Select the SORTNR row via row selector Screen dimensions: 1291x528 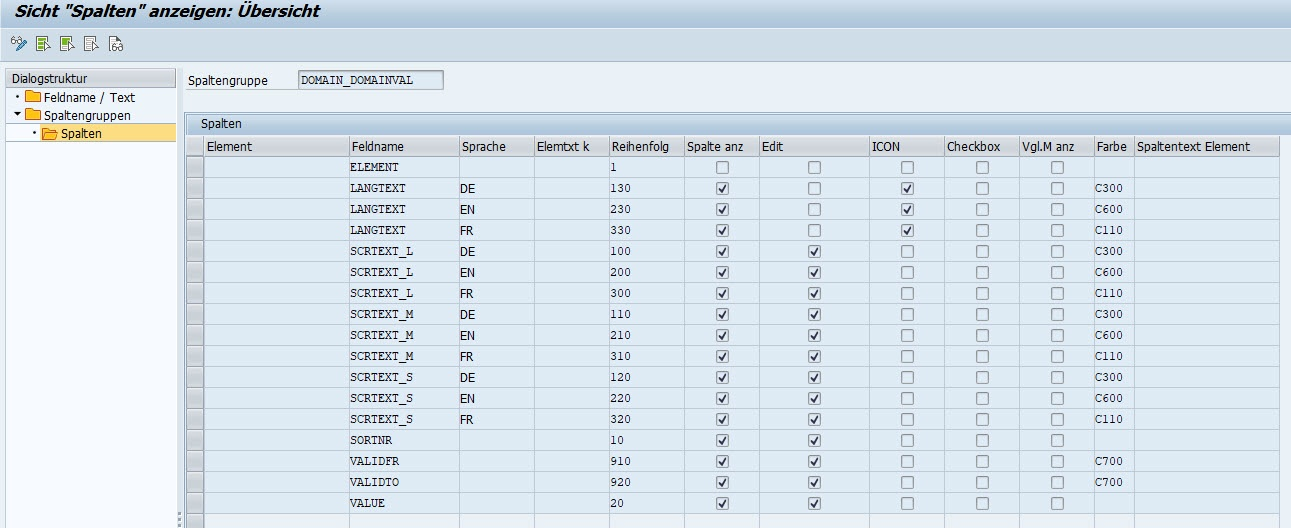[x=195, y=440]
